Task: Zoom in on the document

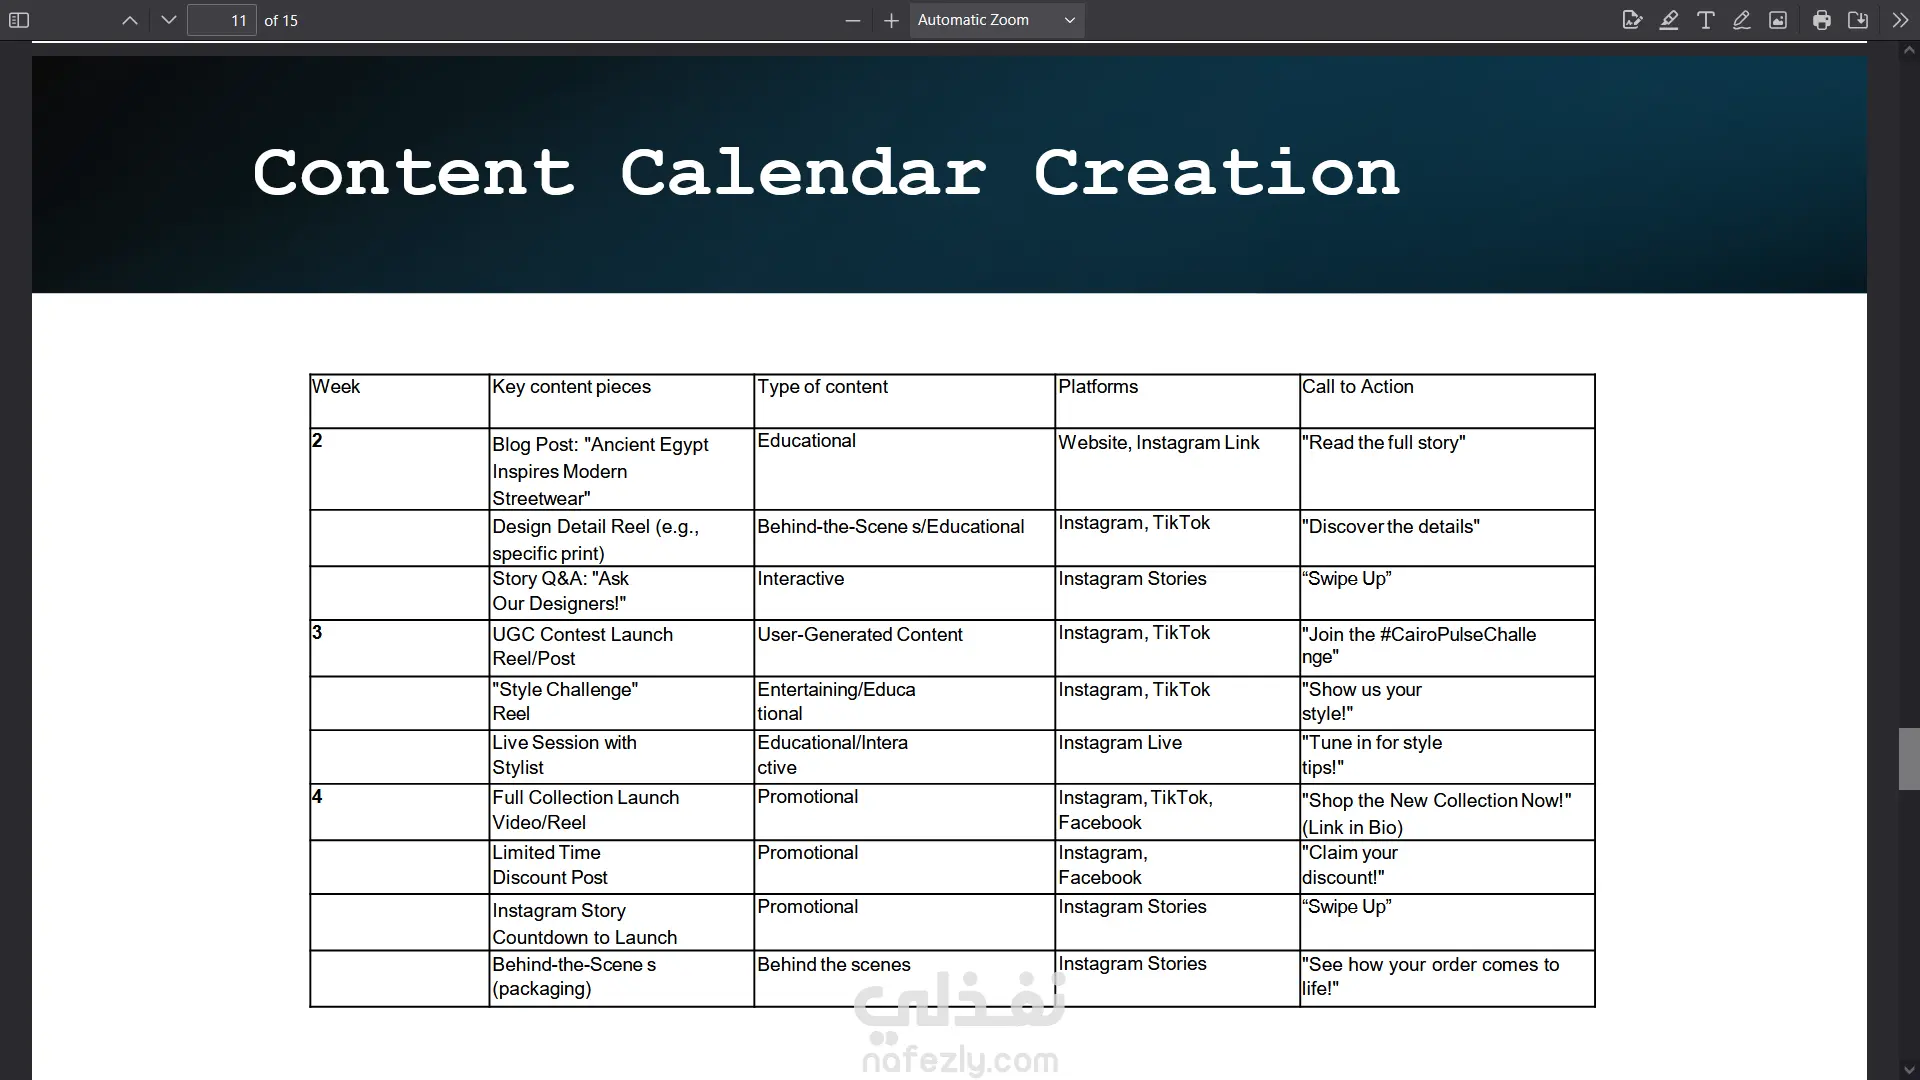Action: (x=891, y=20)
